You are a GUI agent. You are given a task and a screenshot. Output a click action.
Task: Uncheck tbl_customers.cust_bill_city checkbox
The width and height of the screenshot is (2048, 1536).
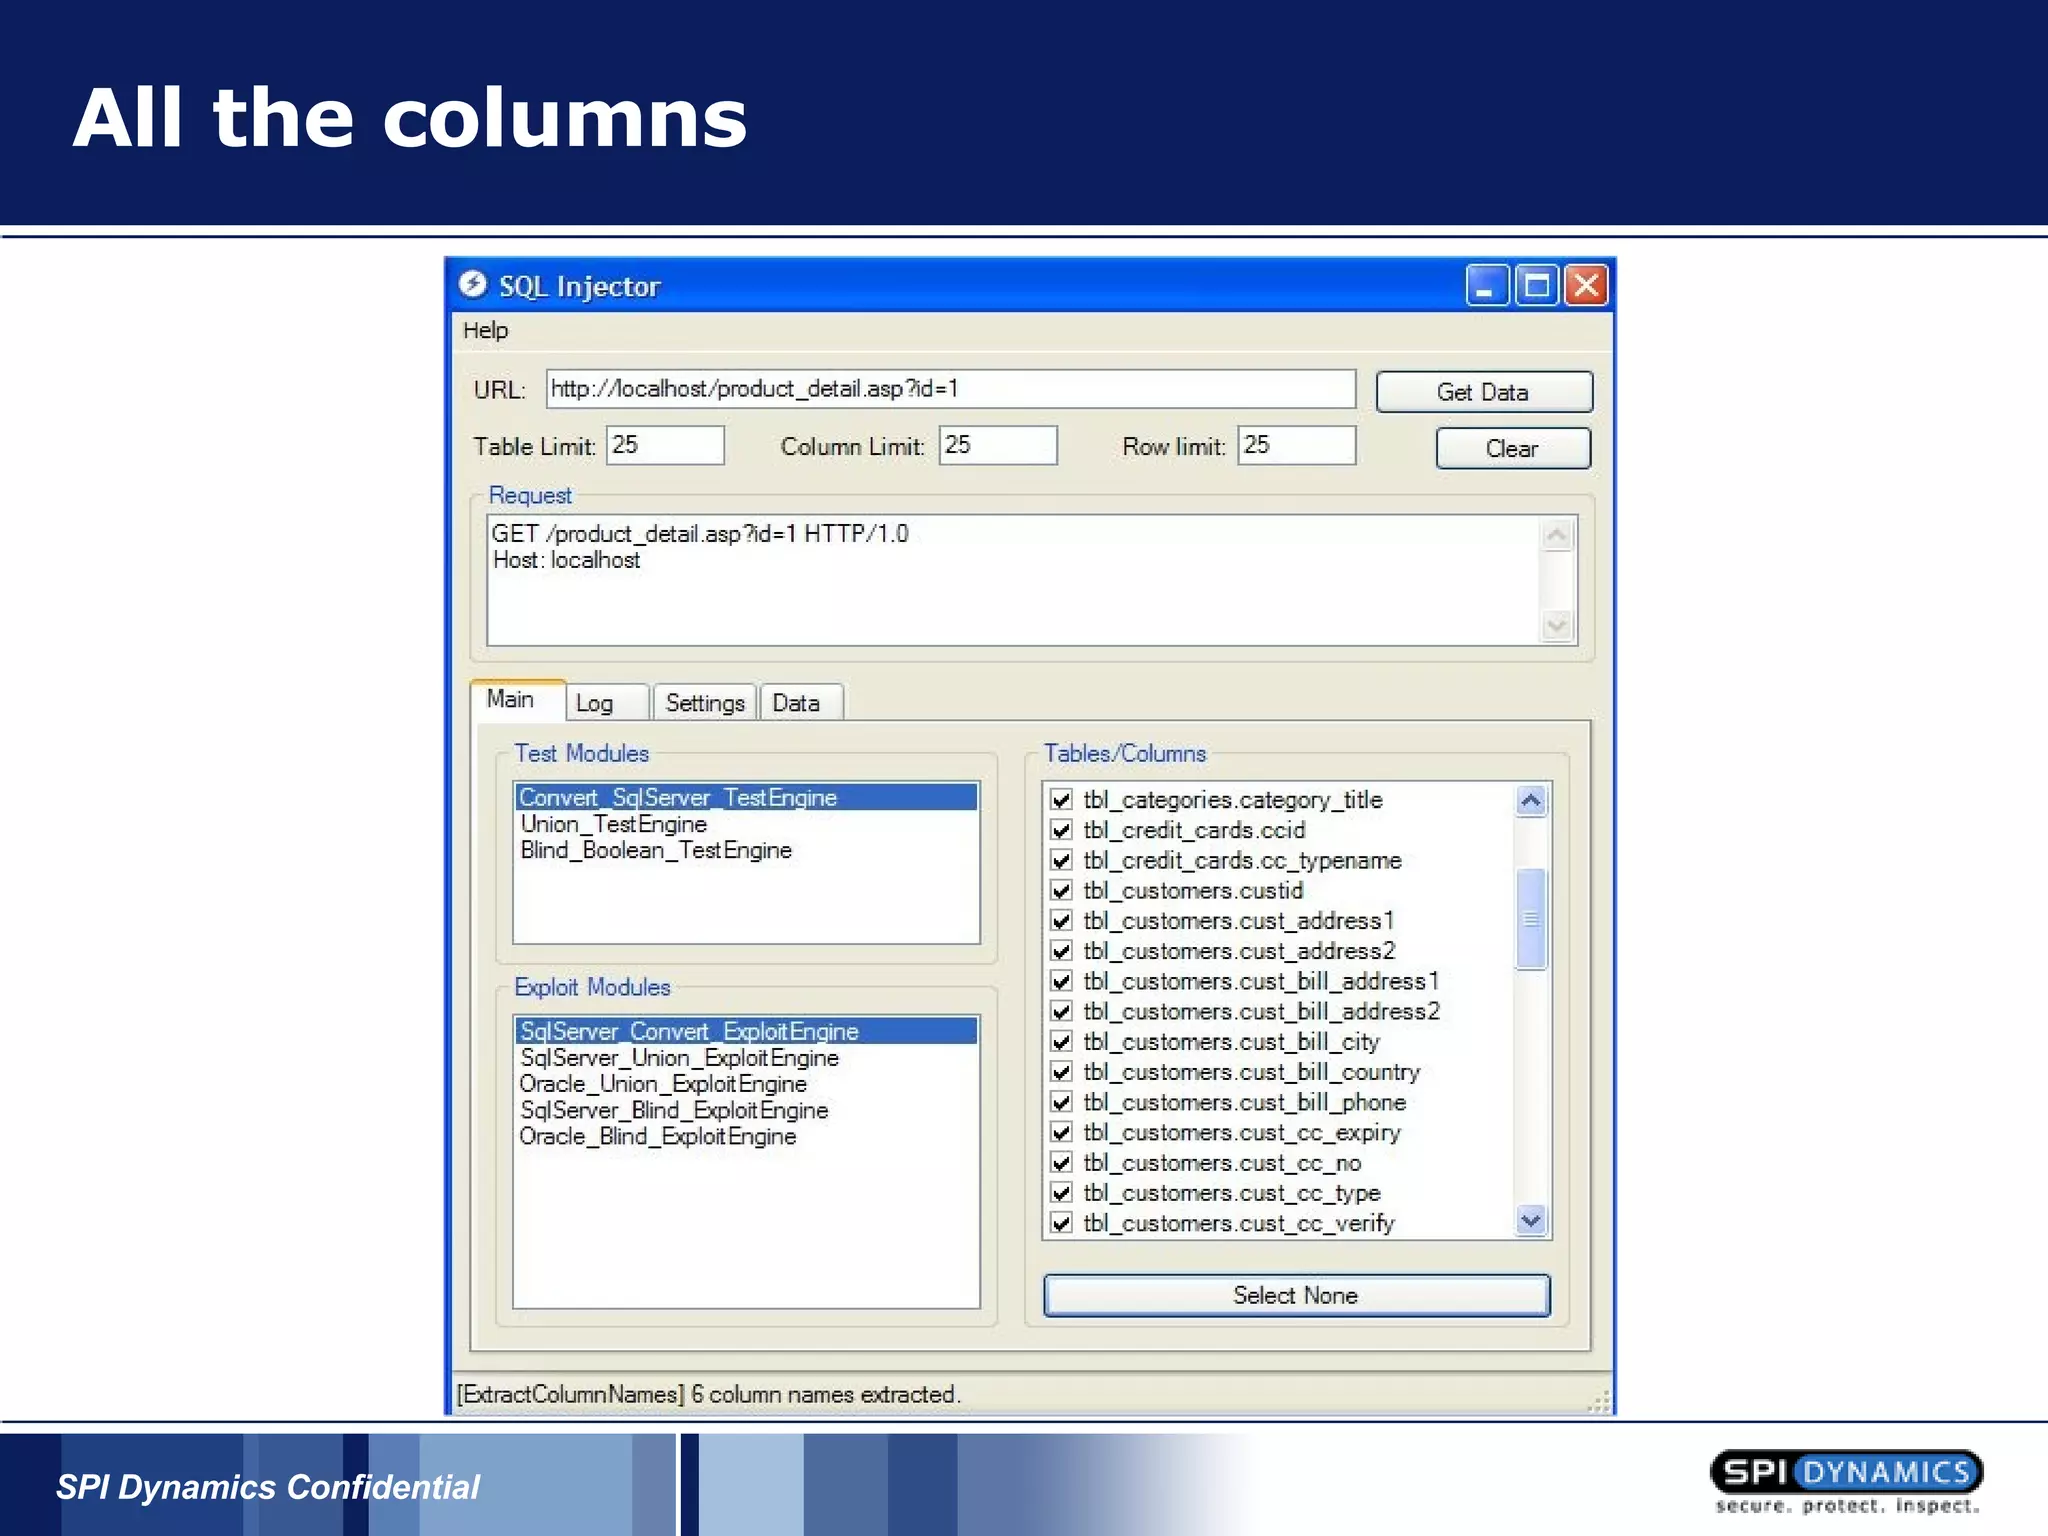click(1062, 1042)
